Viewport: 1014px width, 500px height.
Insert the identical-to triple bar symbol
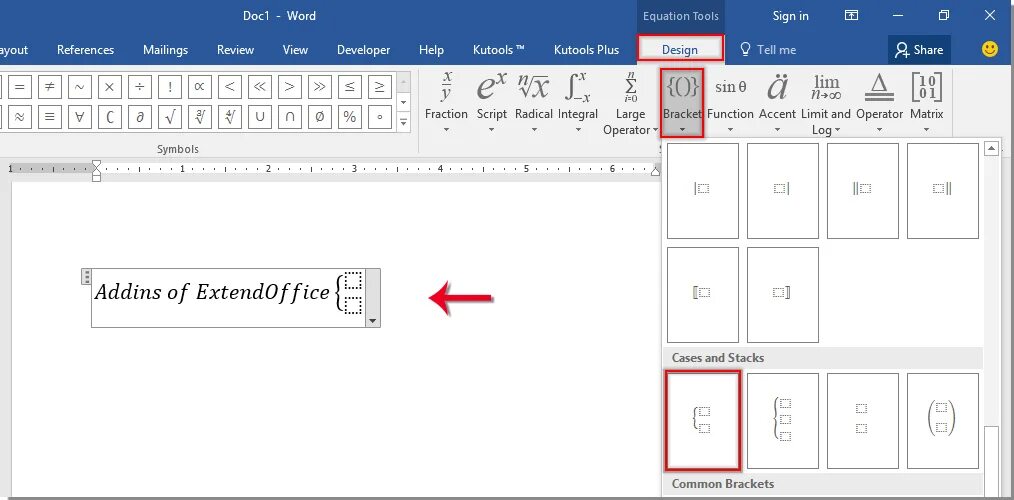coord(50,117)
